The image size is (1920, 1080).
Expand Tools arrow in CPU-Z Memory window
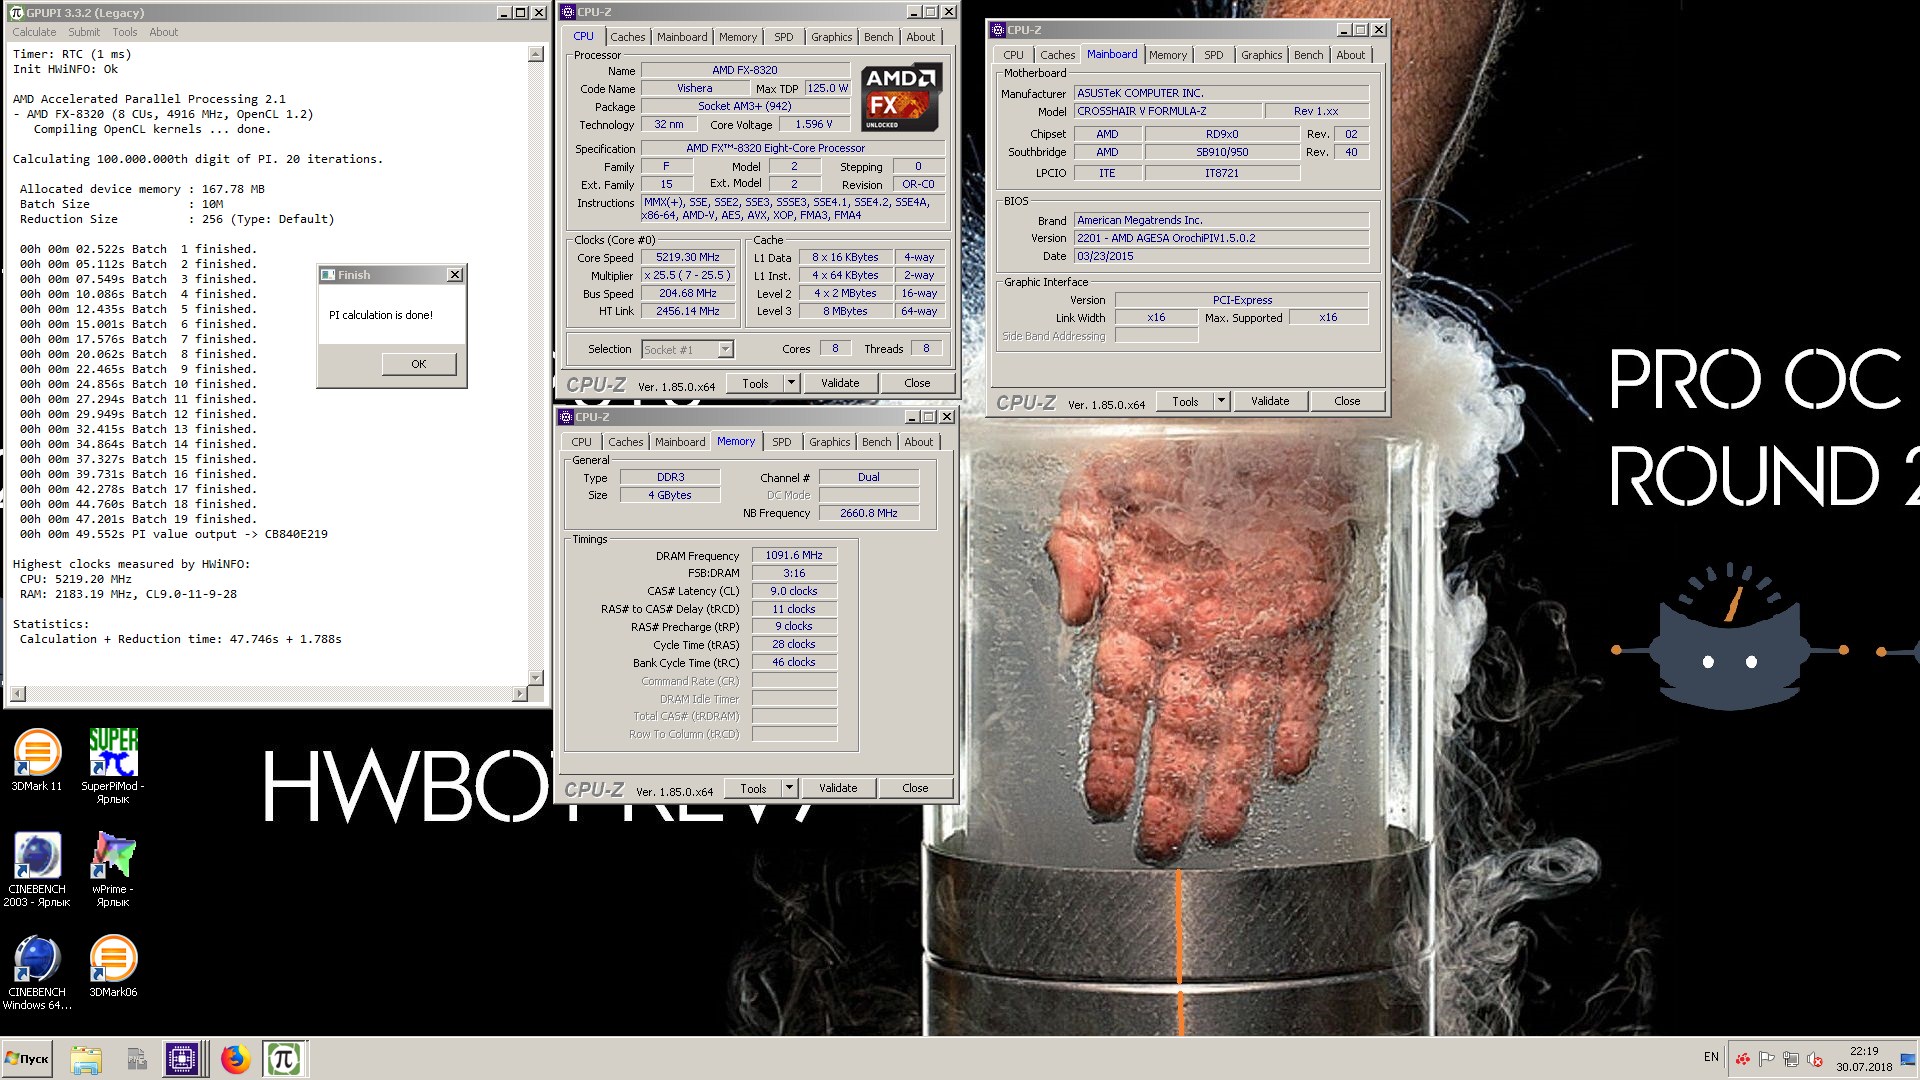(x=789, y=788)
